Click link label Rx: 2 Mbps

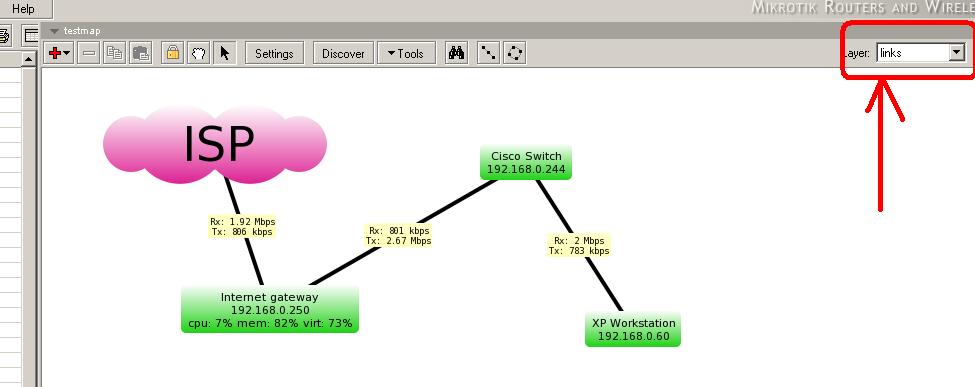(579, 246)
